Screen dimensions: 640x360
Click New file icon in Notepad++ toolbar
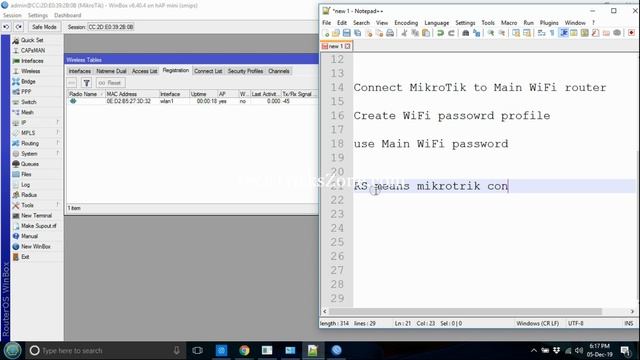(x=326, y=33)
